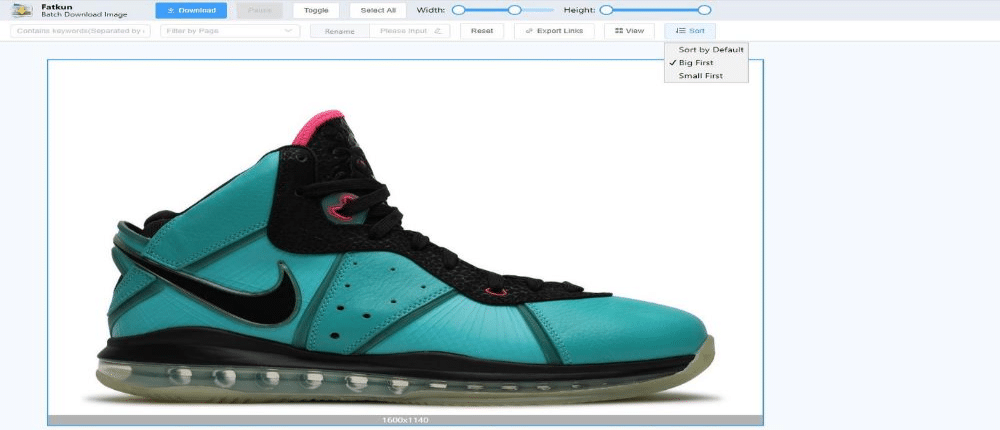Click the Height slider's left handle

click(x=607, y=10)
